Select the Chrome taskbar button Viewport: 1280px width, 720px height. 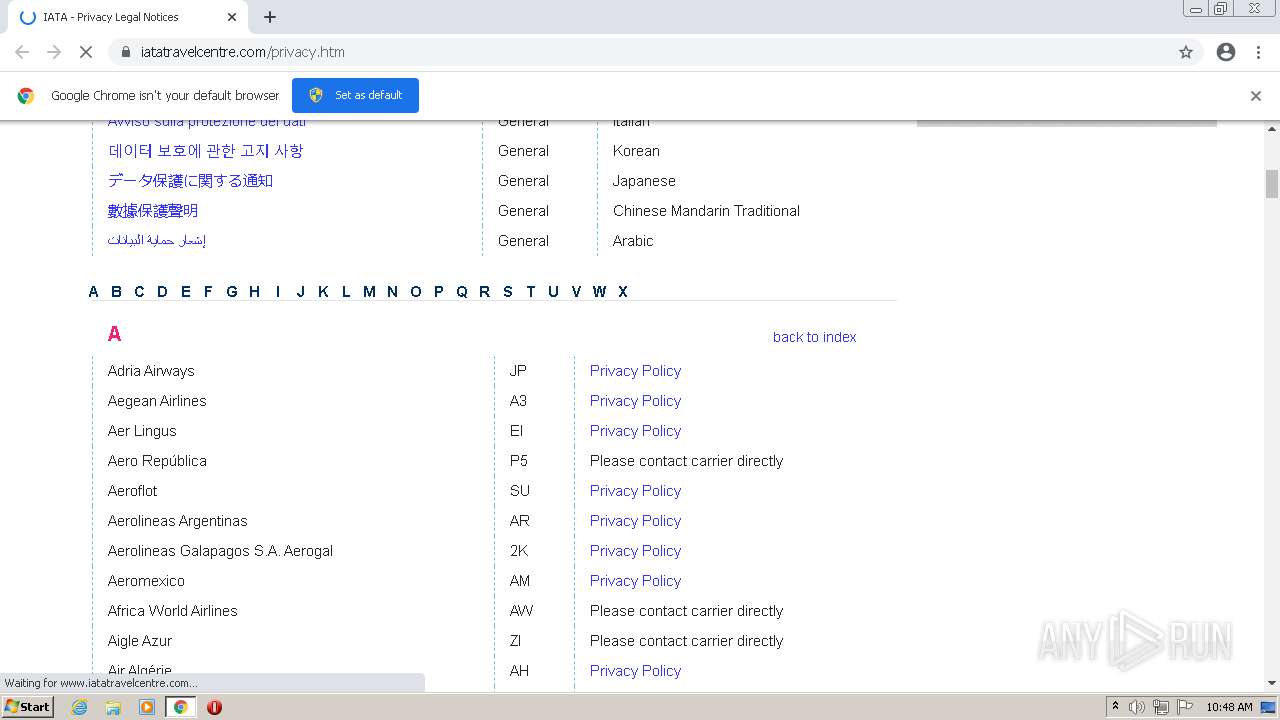click(x=180, y=707)
